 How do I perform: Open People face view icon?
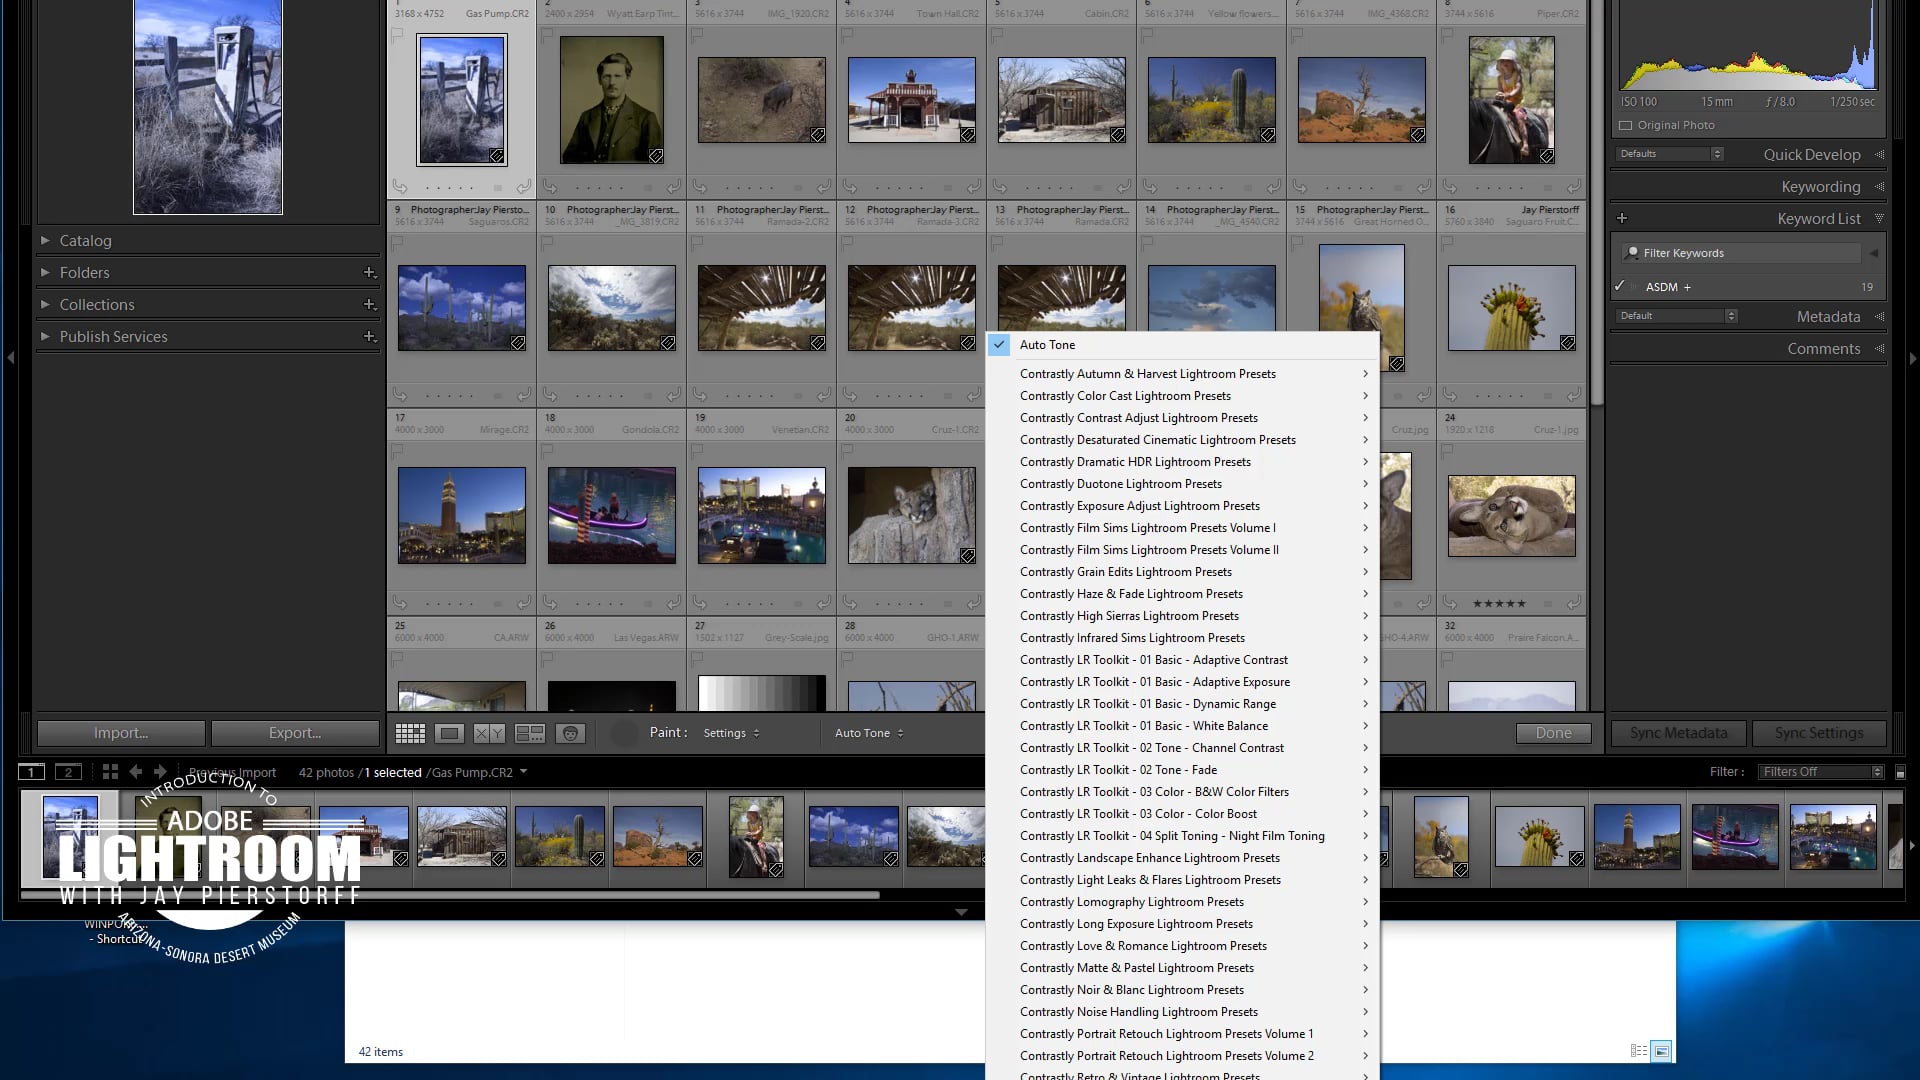click(570, 734)
